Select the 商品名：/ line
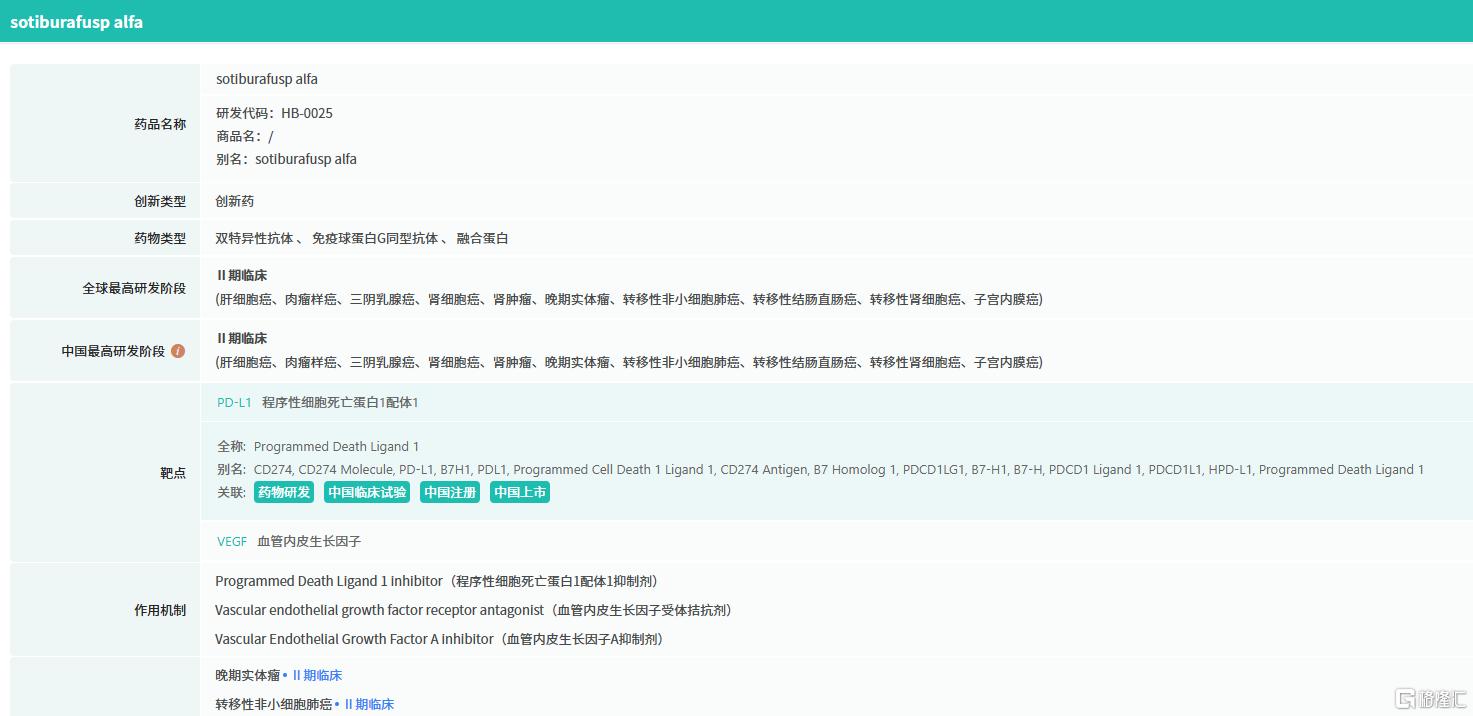 [x=244, y=136]
